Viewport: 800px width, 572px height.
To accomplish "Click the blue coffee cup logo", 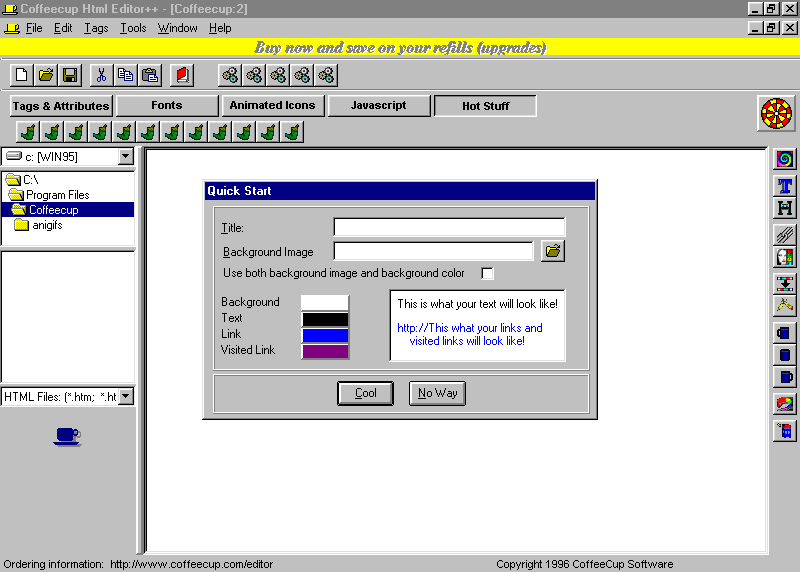I will point(67,436).
